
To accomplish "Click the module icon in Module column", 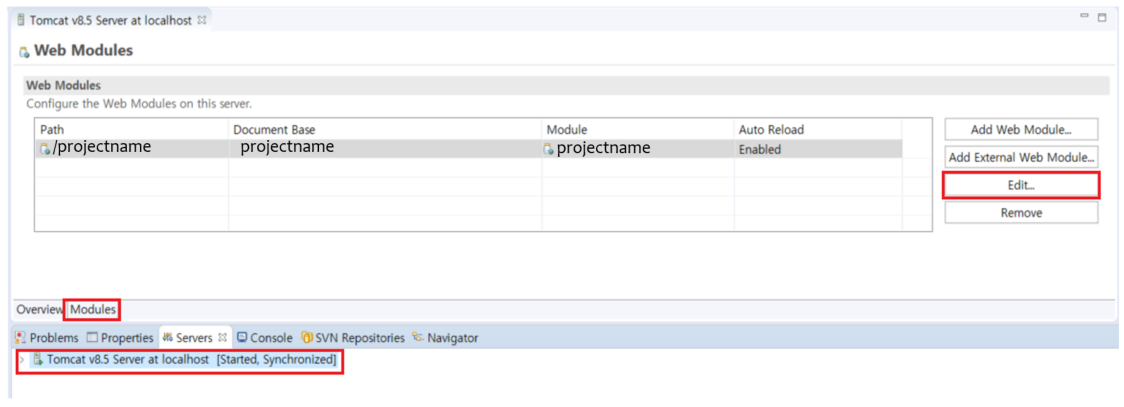I will pos(549,149).
